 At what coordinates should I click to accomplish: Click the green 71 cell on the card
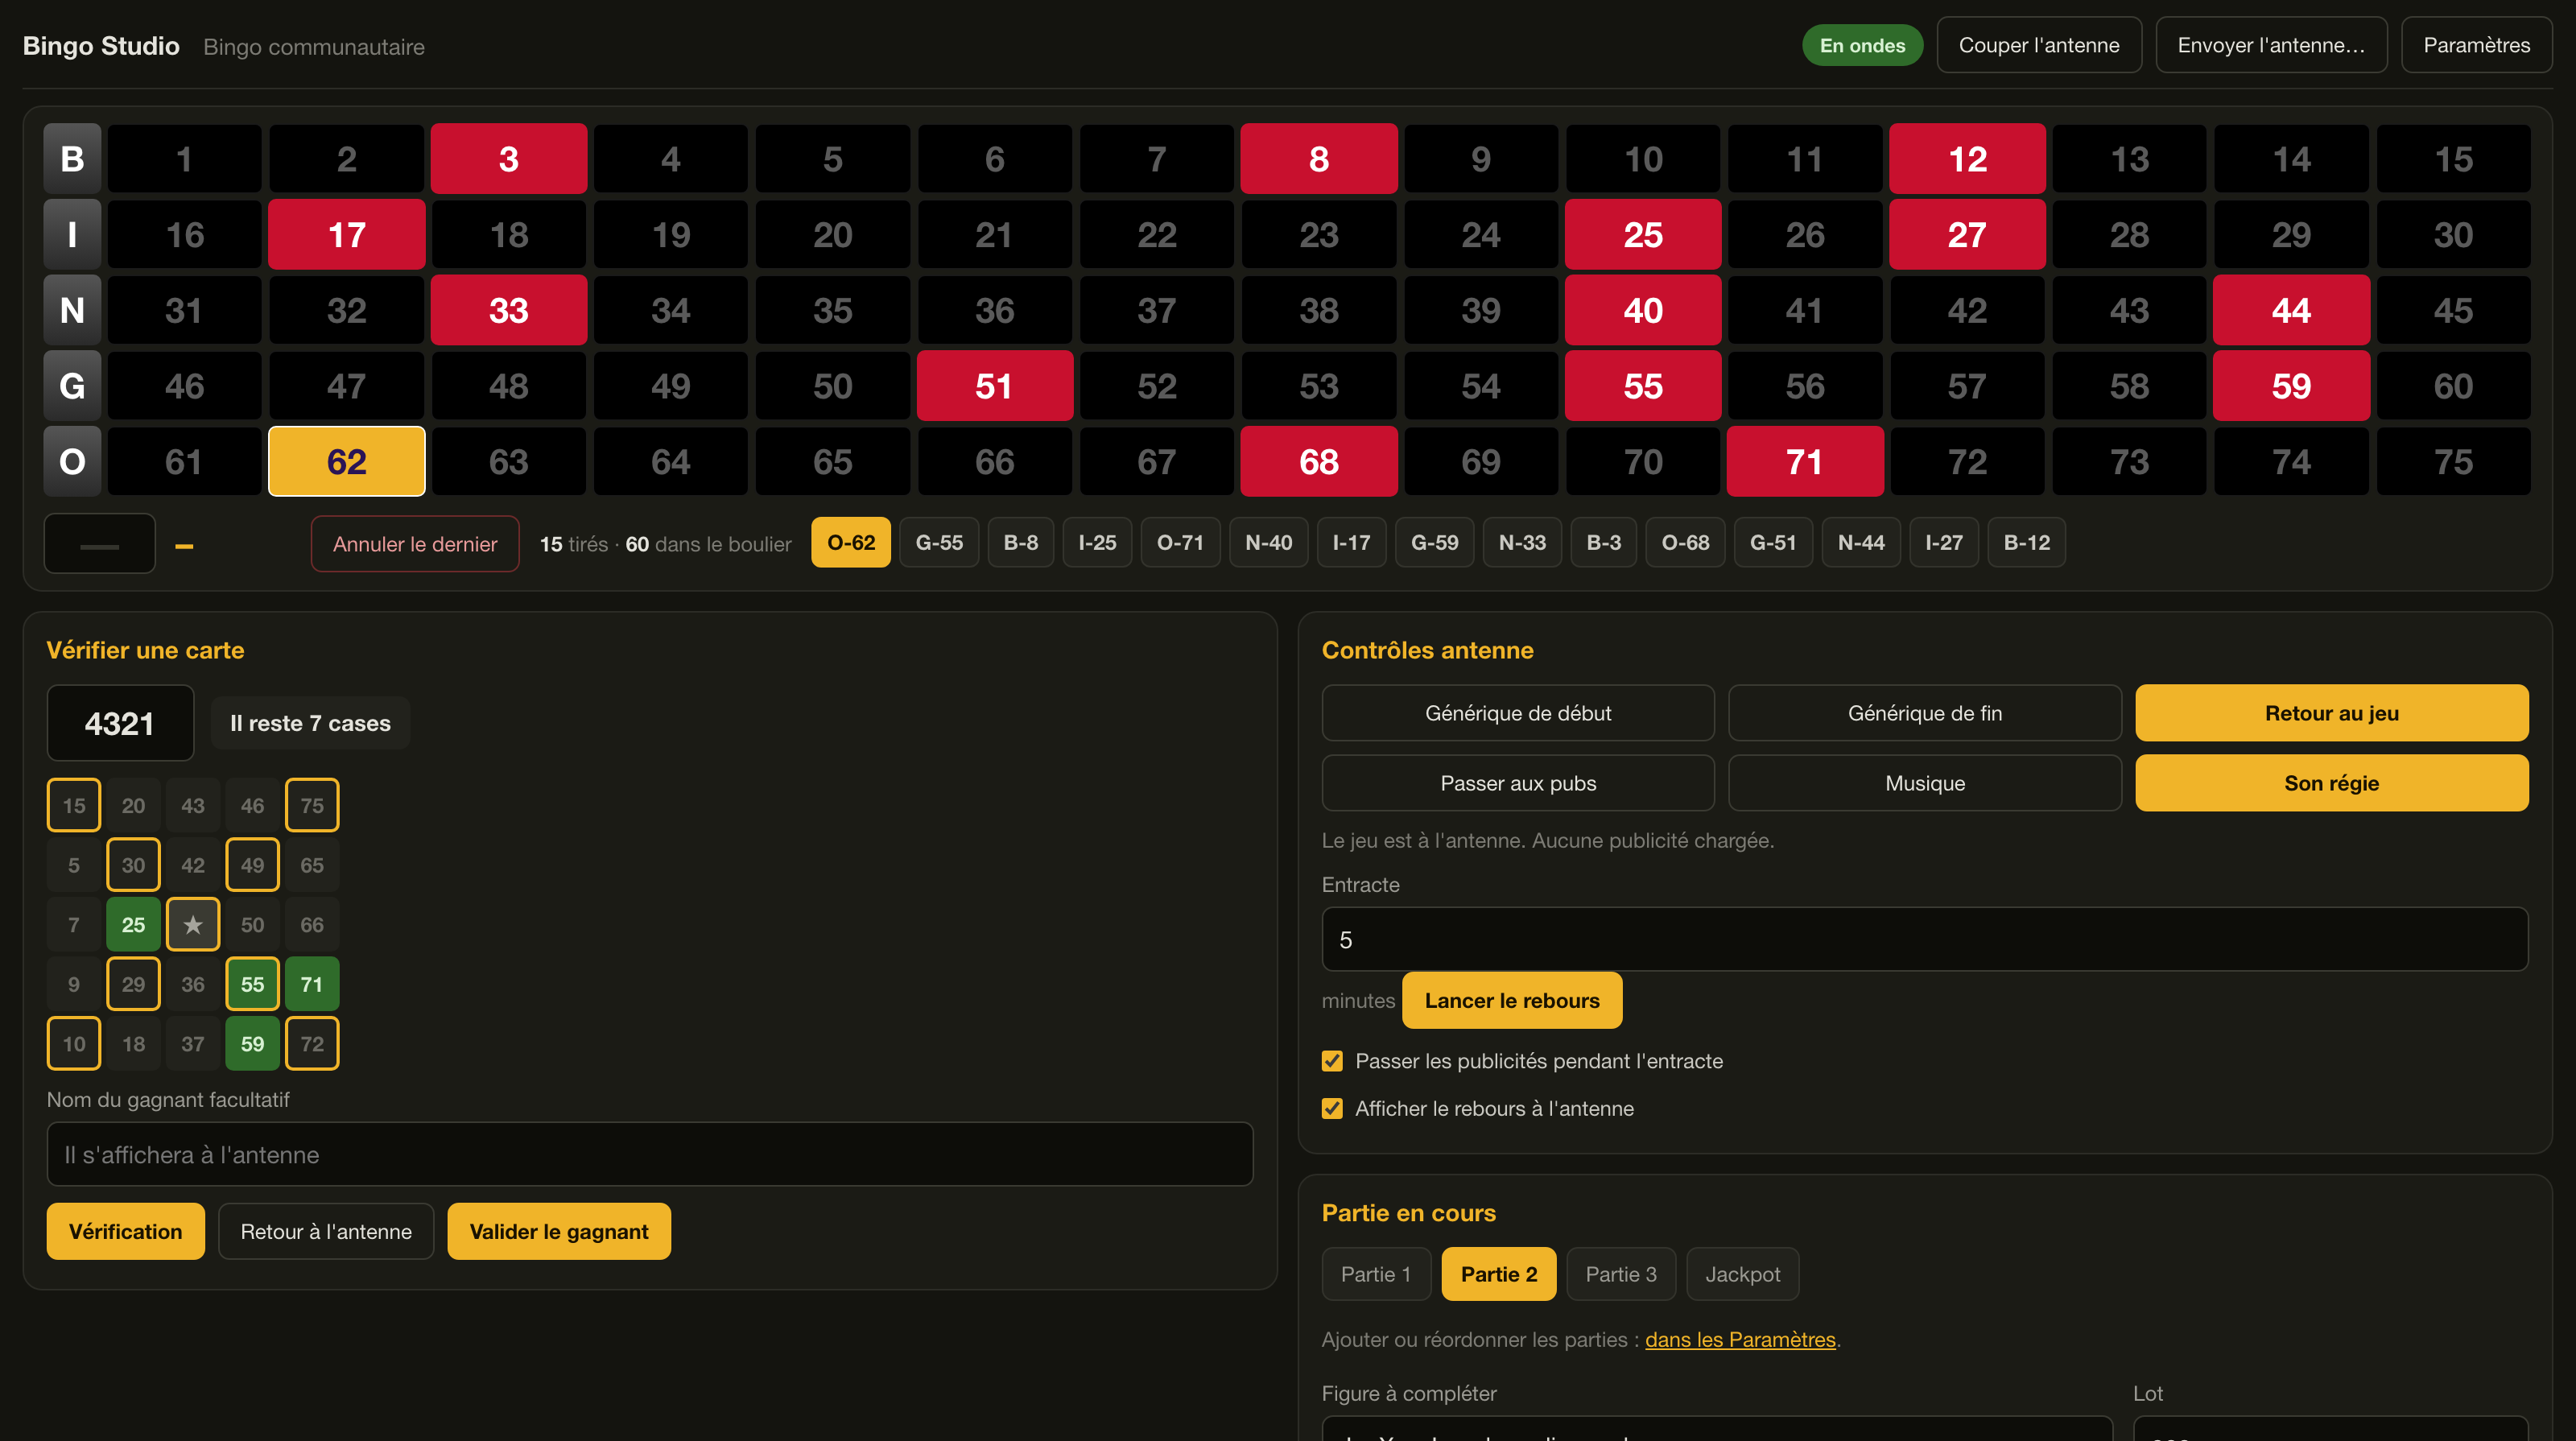312,984
